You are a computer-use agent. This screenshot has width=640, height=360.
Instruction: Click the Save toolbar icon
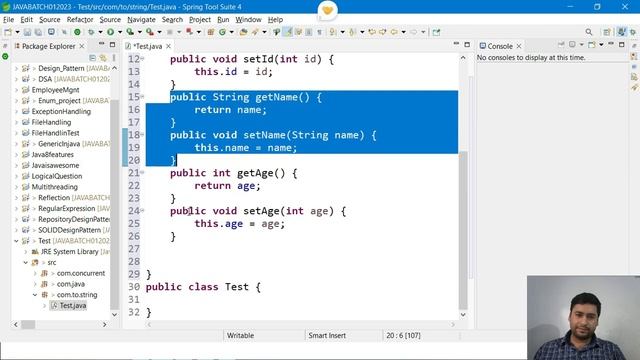coord(27,32)
